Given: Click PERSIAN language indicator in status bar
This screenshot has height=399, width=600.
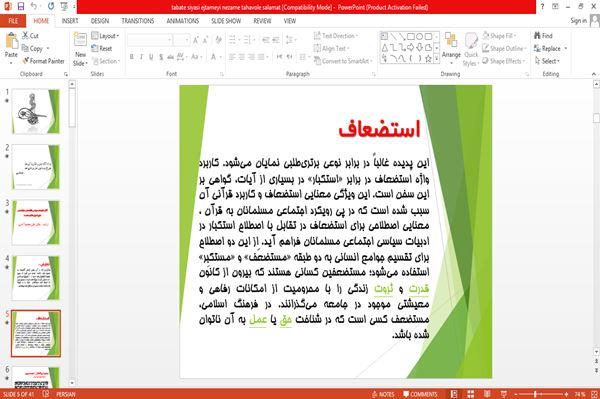Looking at the screenshot, I should click(66, 394).
